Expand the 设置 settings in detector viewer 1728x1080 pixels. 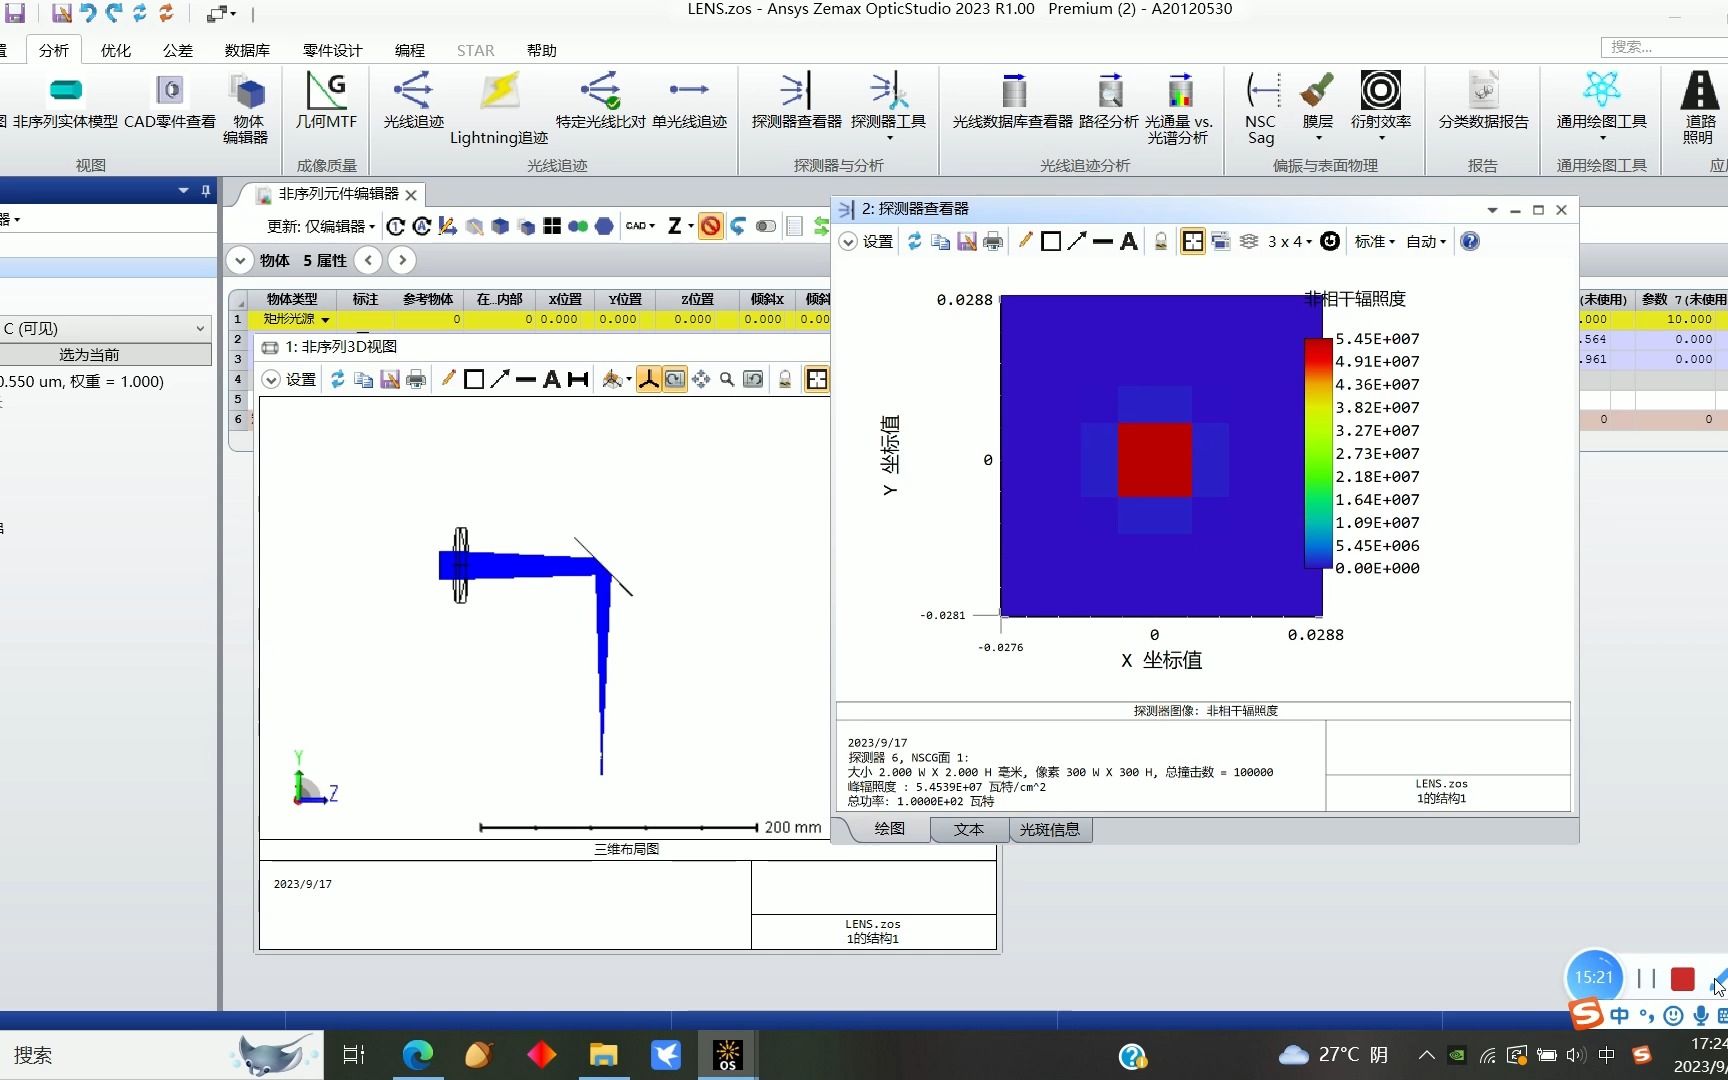pos(867,241)
